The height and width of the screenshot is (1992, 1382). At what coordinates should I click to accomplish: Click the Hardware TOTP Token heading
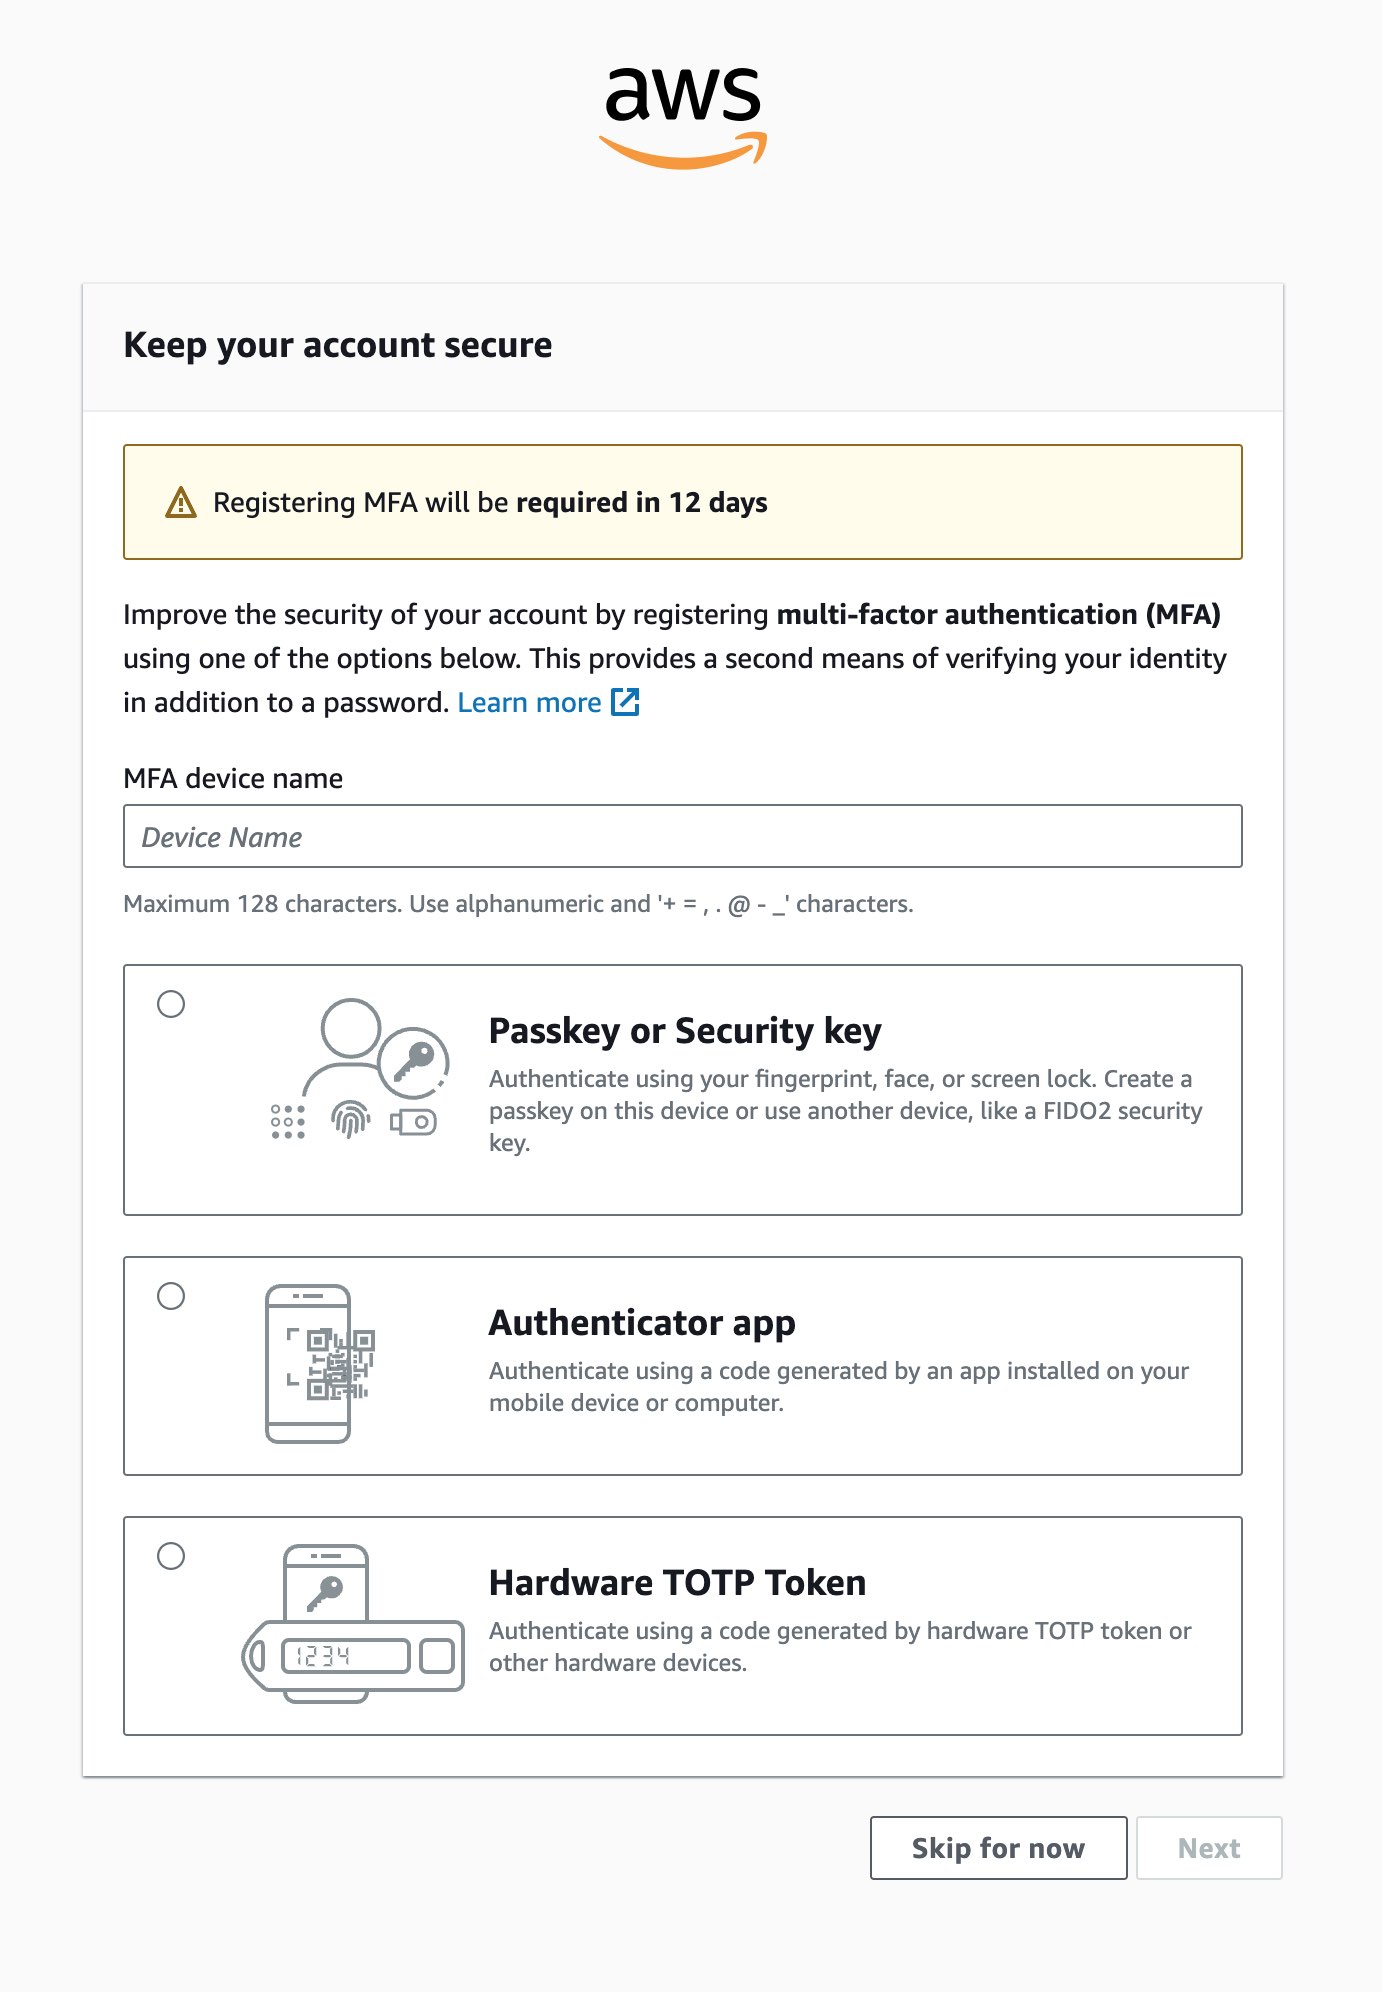[677, 1582]
